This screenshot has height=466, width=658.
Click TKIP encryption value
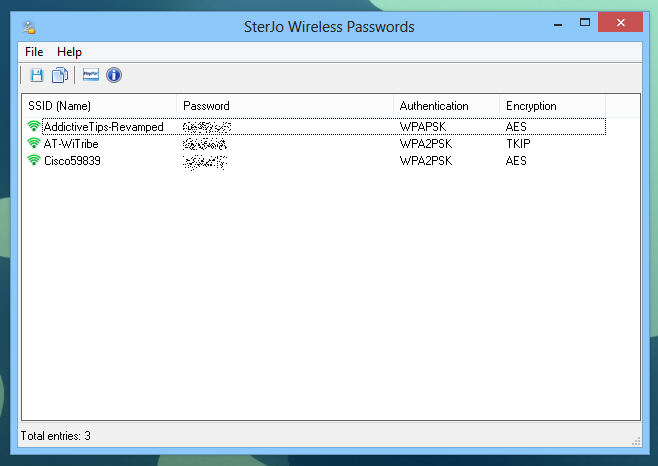(518, 144)
